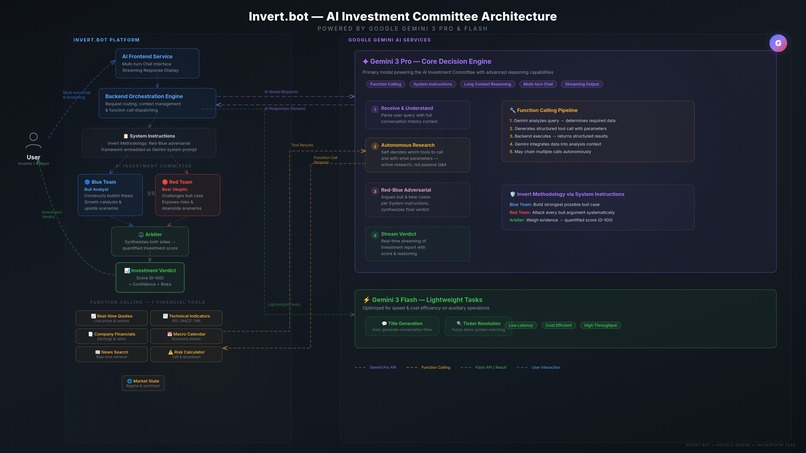
Task: Click the 'Function Call Request' arrow label
Action: click(325, 160)
